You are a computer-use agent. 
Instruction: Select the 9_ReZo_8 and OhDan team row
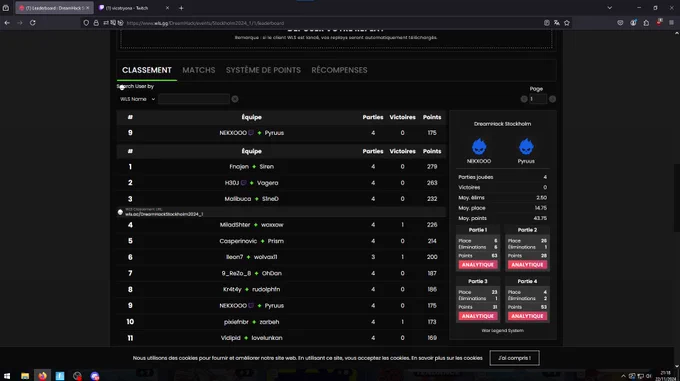(x=281, y=274)
